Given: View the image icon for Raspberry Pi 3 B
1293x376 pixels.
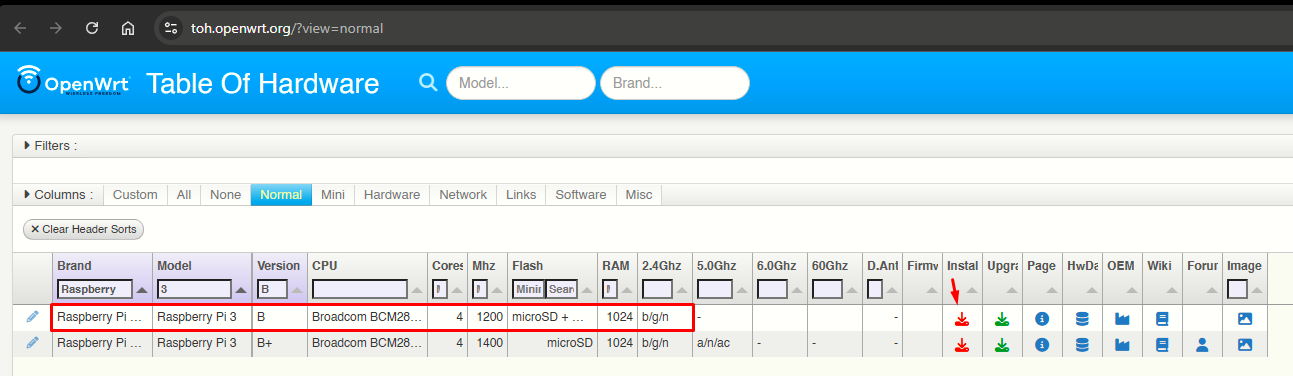Looking at the screenshot, I should coord(1245,319).
